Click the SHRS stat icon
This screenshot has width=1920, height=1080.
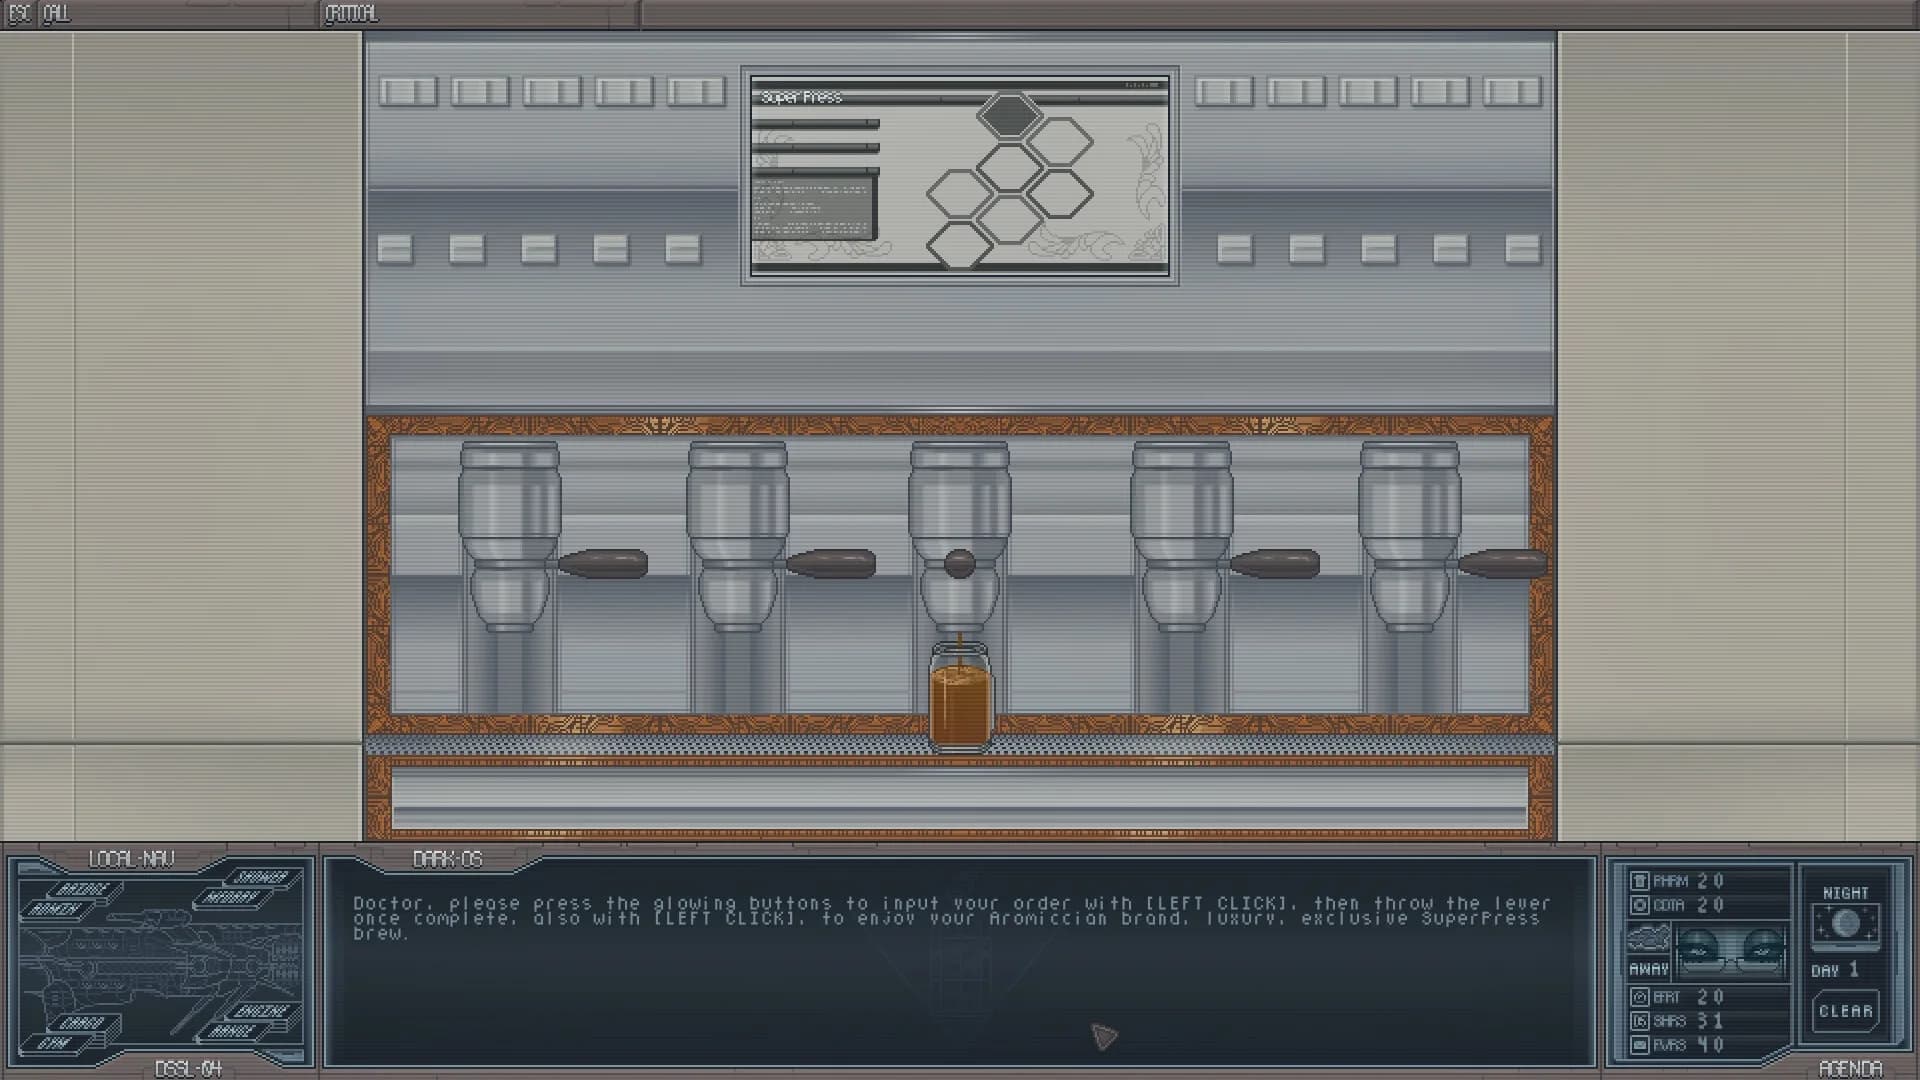click(x=1640, y=1021)
